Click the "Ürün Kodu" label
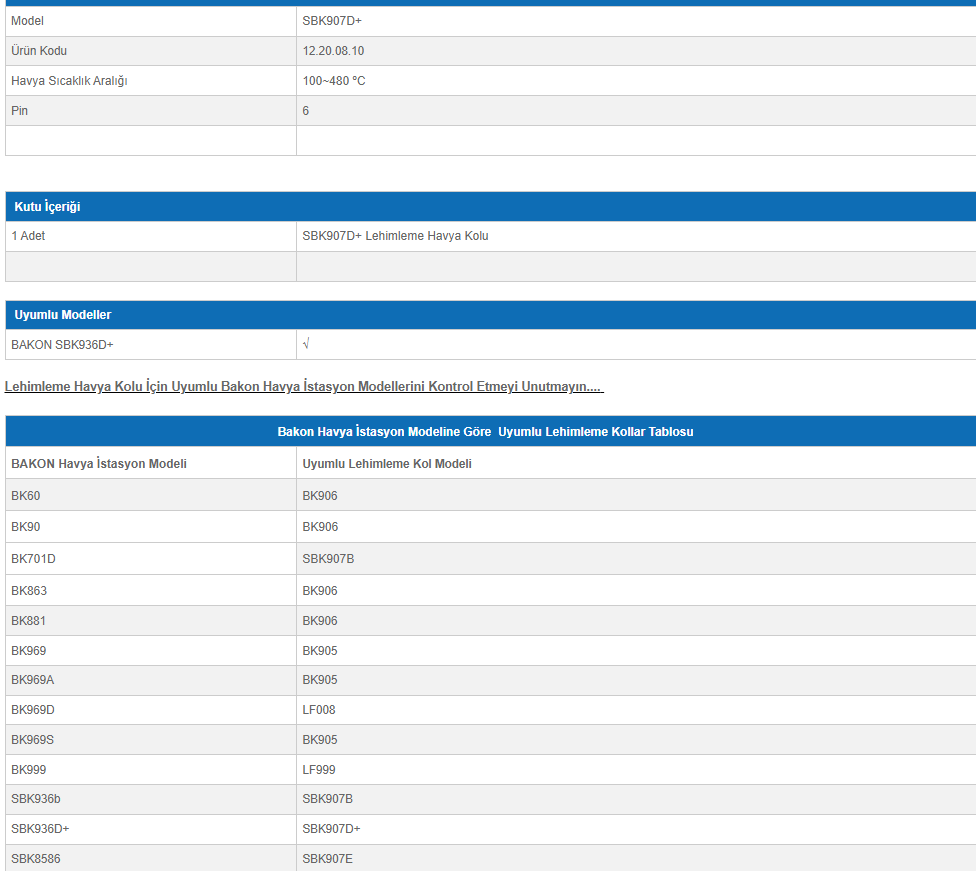The width and height of the screenshot is (976, 871). coord(39,51)
